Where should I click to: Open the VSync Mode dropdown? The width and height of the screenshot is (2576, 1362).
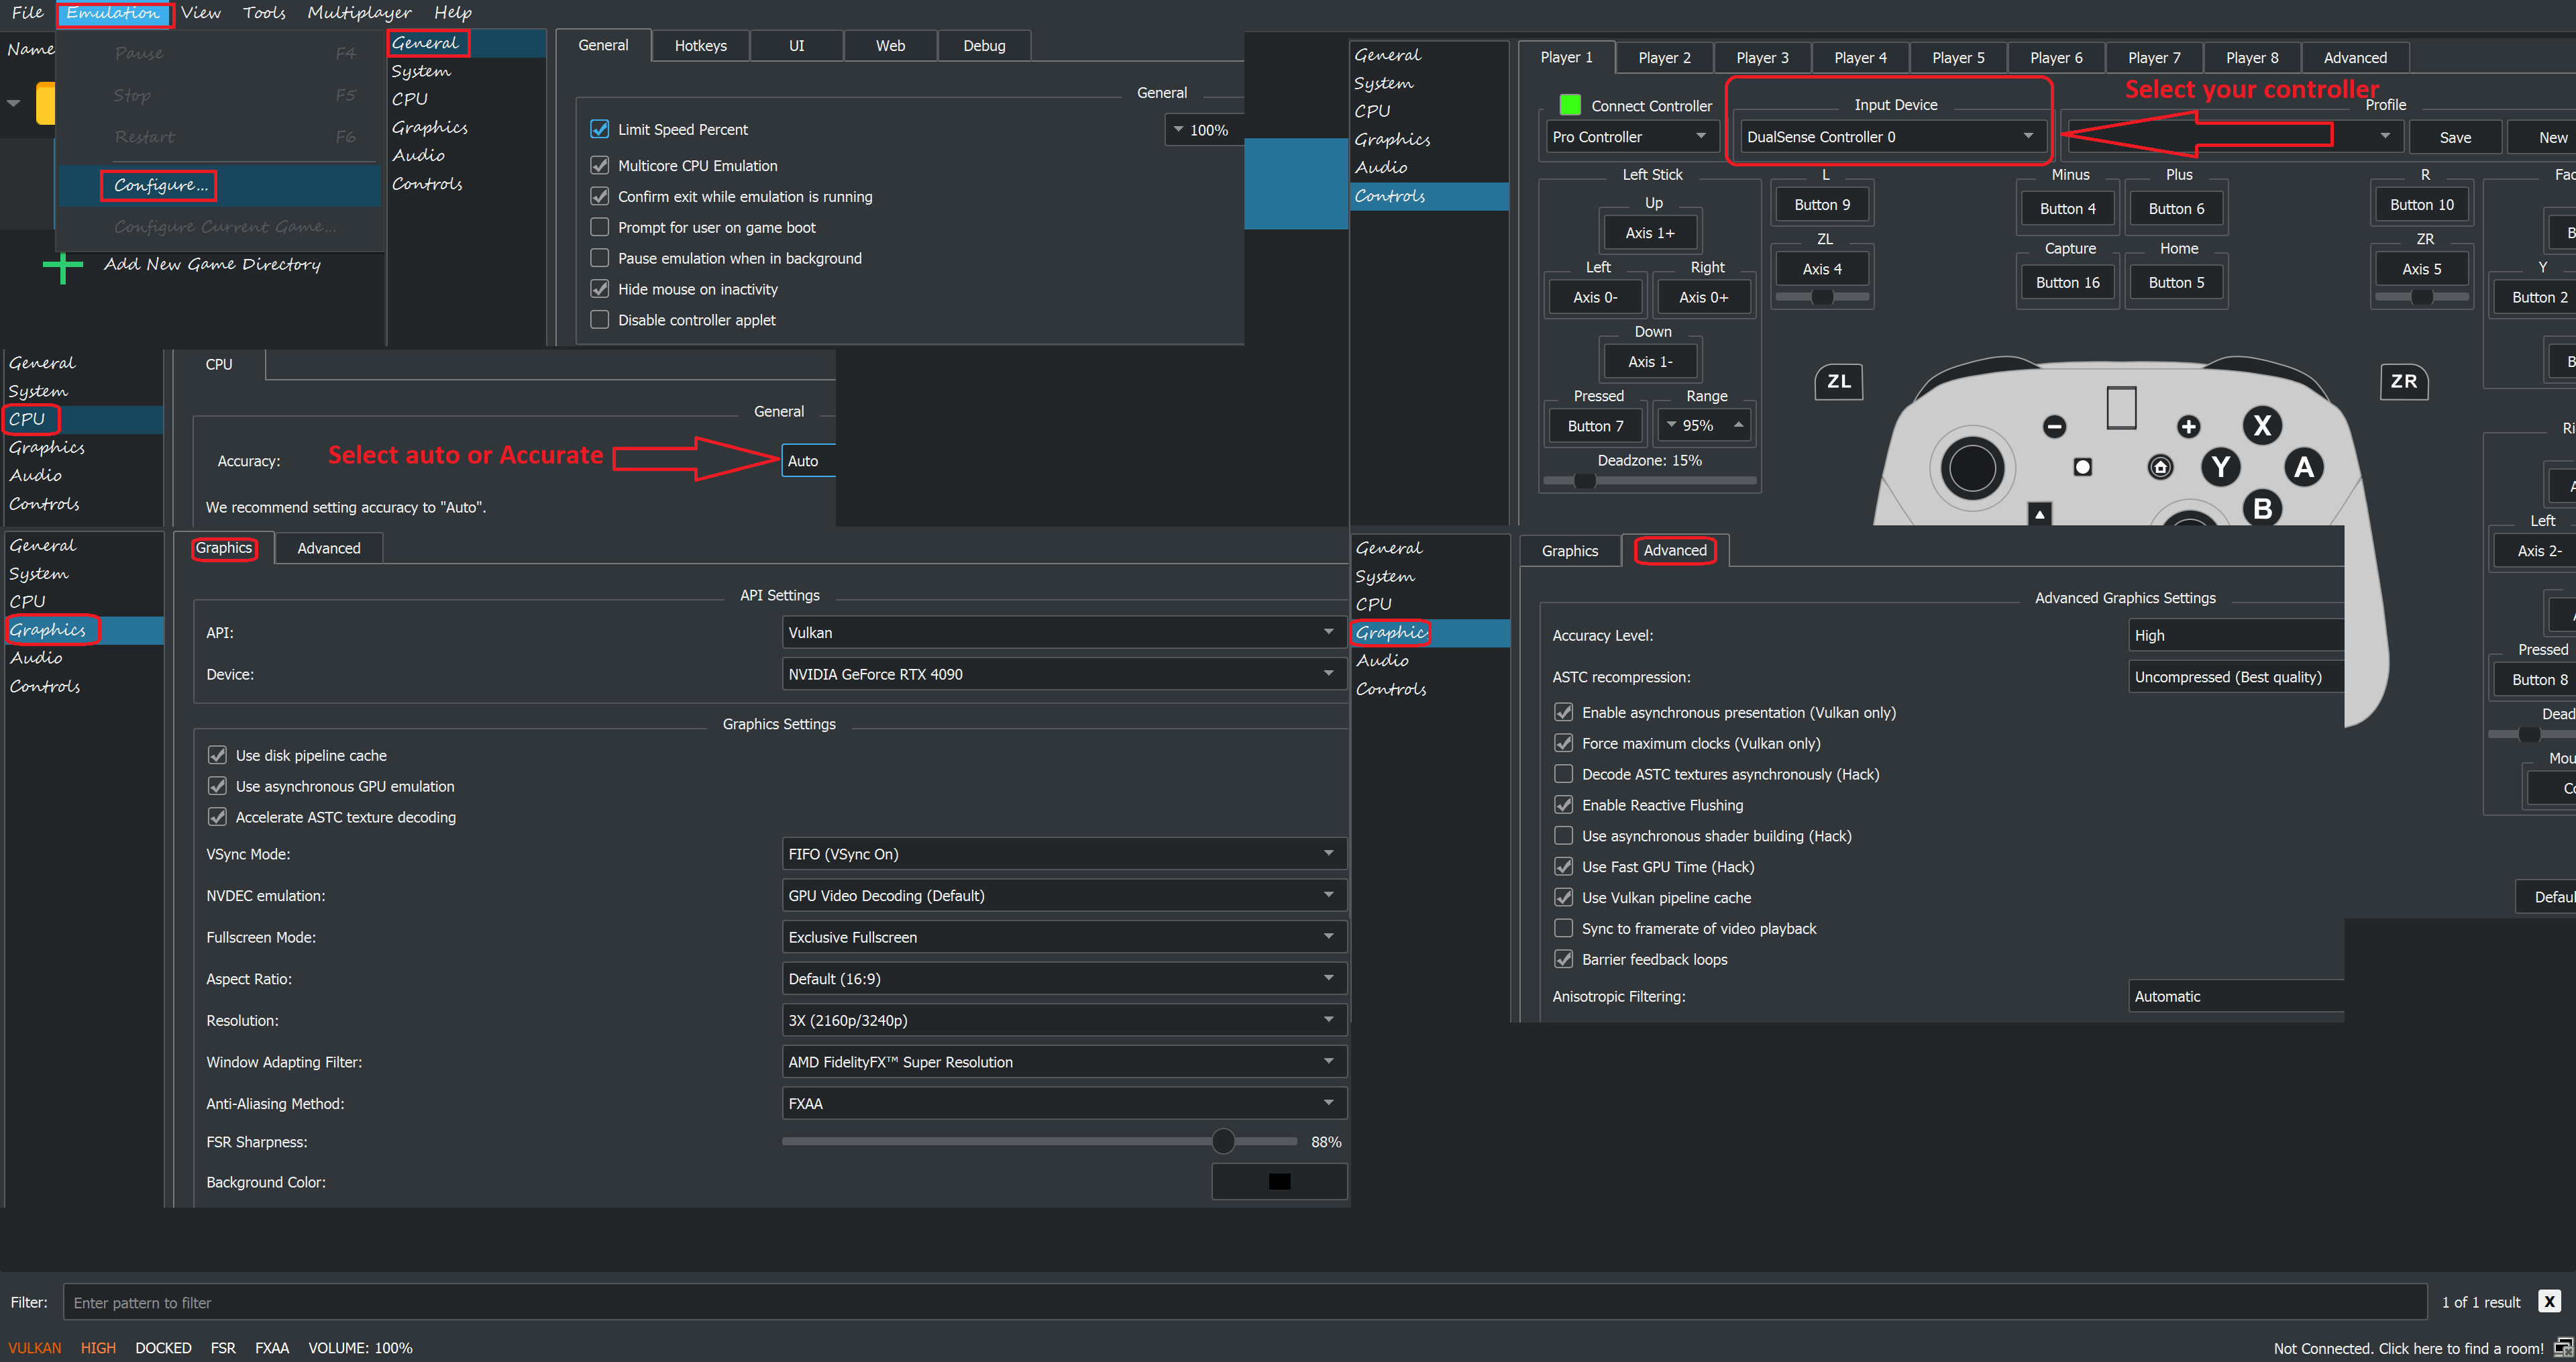pos(1063,854)
